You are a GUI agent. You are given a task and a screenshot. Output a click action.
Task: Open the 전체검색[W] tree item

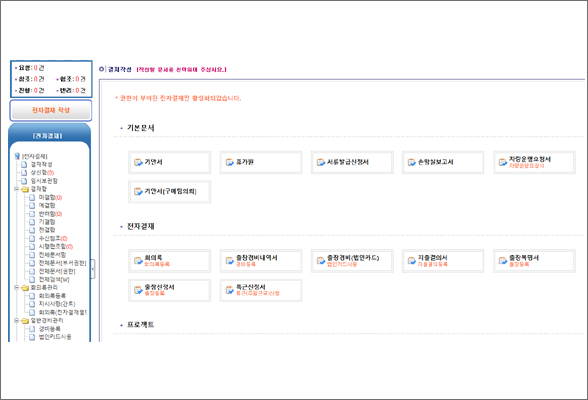pyautogui.click(x=54, y=280)
